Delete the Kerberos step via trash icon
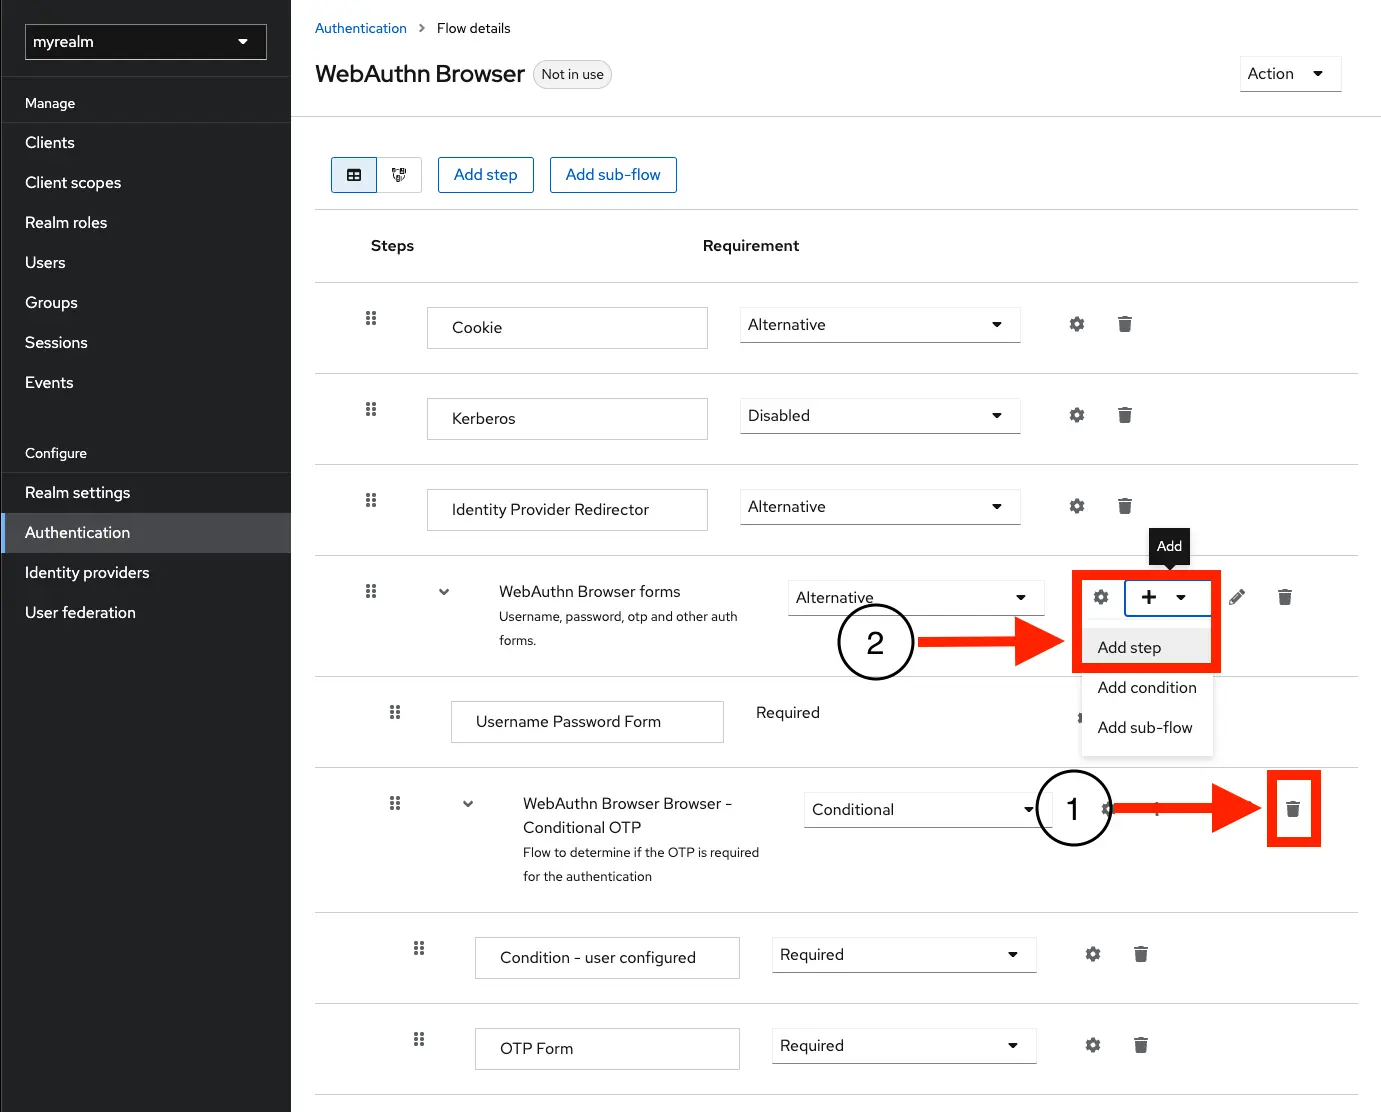This screenshot has height=1112, width=1381. pos(1124,415)
